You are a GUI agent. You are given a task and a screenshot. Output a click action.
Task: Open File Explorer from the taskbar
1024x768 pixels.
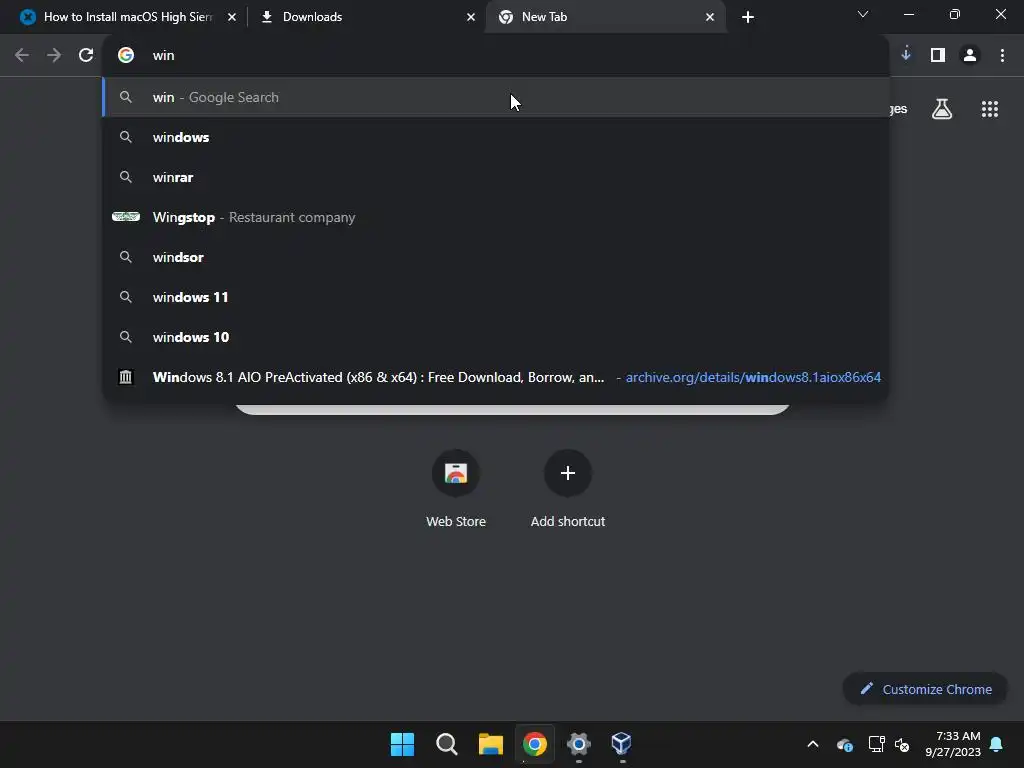coord(490,744)
